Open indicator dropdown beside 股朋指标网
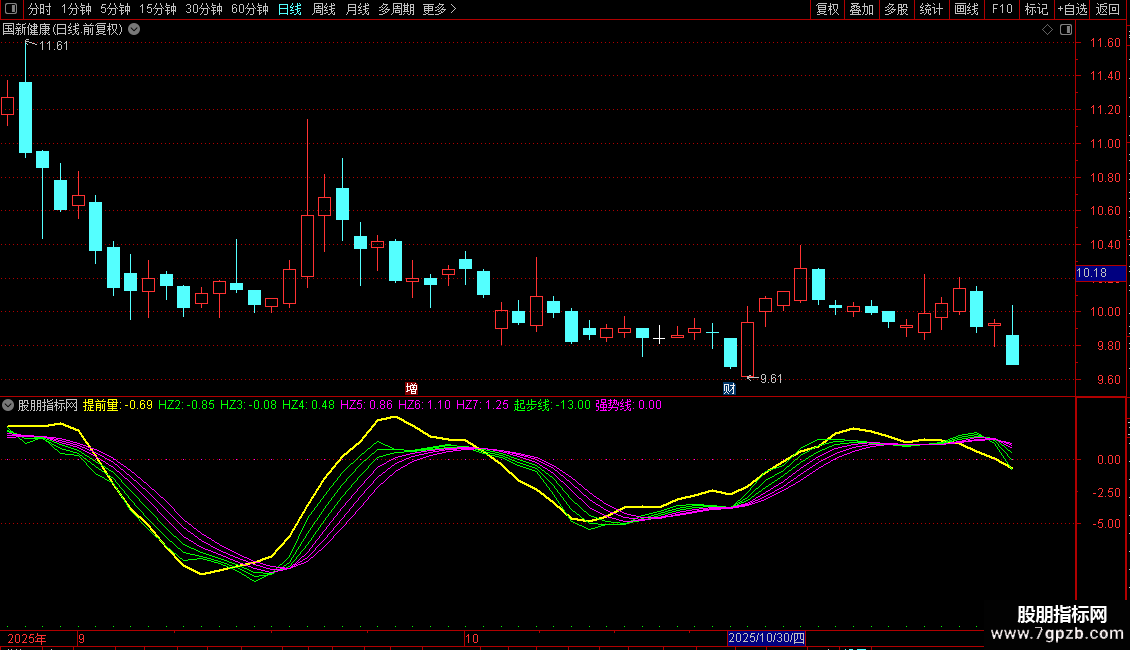Screen dimensions: 1130x650 [8, 405]
